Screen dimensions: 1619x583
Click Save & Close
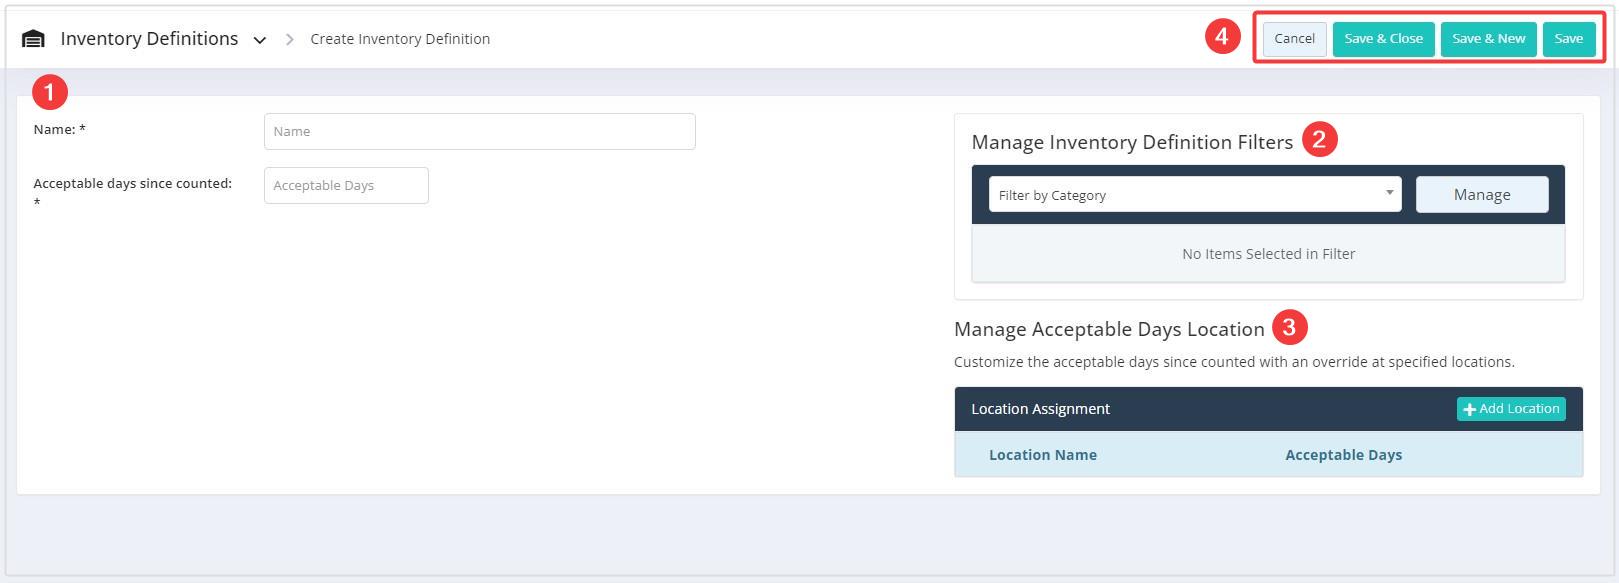point(1383,39)
